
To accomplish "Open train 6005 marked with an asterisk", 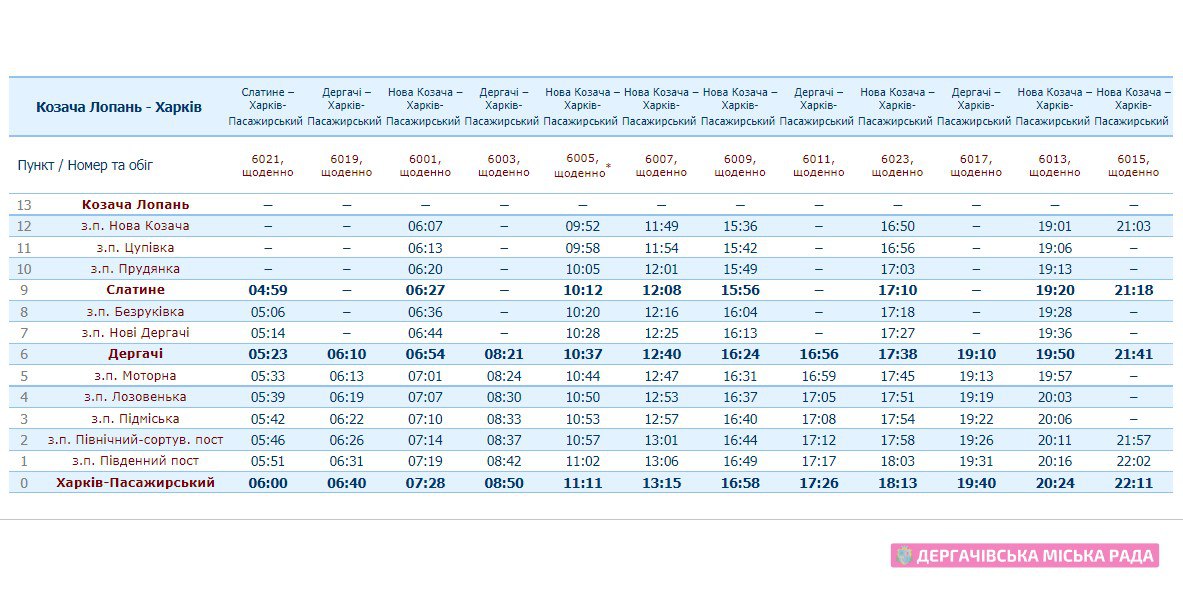I will 582,158.
